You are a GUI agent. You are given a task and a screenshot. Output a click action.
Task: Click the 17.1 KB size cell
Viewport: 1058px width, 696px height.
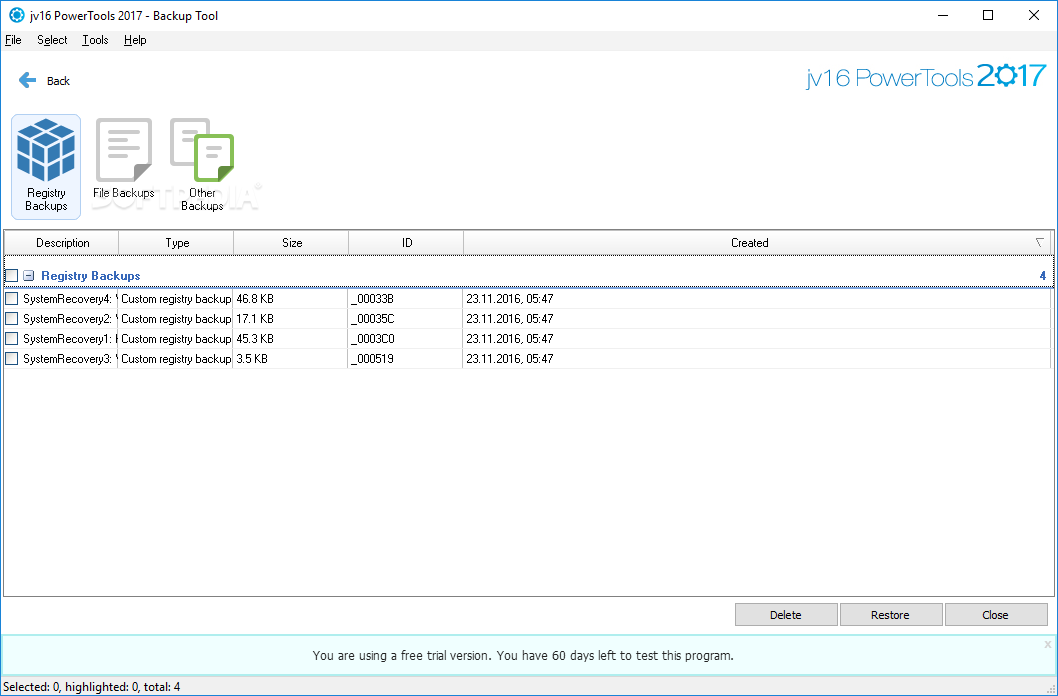tap(290, 318)
